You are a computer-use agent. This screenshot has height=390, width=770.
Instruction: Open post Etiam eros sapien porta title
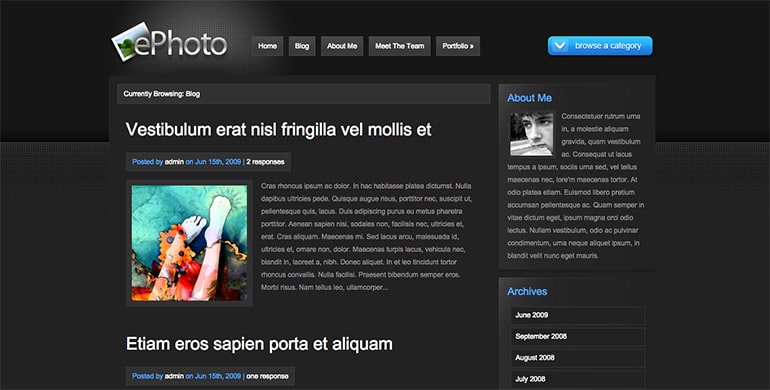click(x=259, y=344)
